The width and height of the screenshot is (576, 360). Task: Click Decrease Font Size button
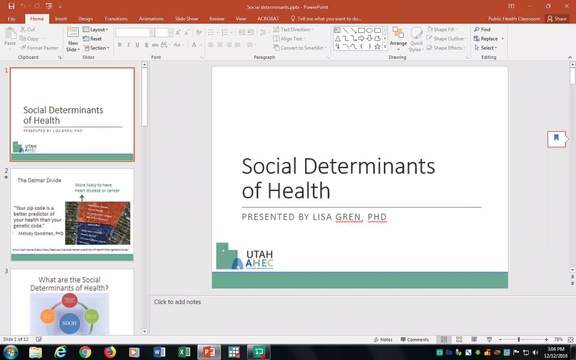(x=187, y=33)
